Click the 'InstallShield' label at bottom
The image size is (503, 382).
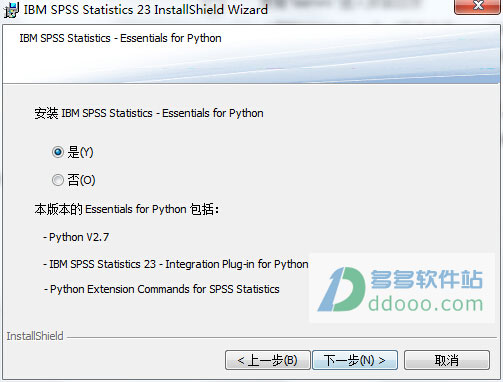(35, 336)
